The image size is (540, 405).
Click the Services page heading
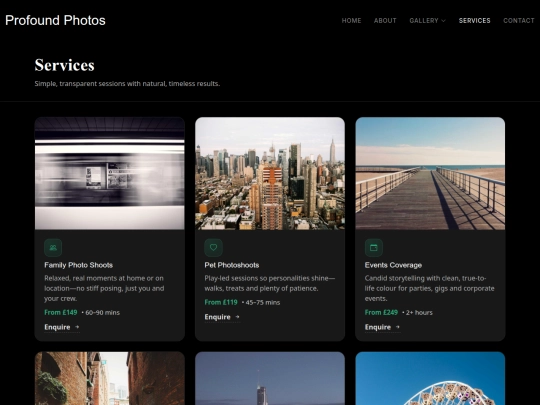tap(64, 65)
